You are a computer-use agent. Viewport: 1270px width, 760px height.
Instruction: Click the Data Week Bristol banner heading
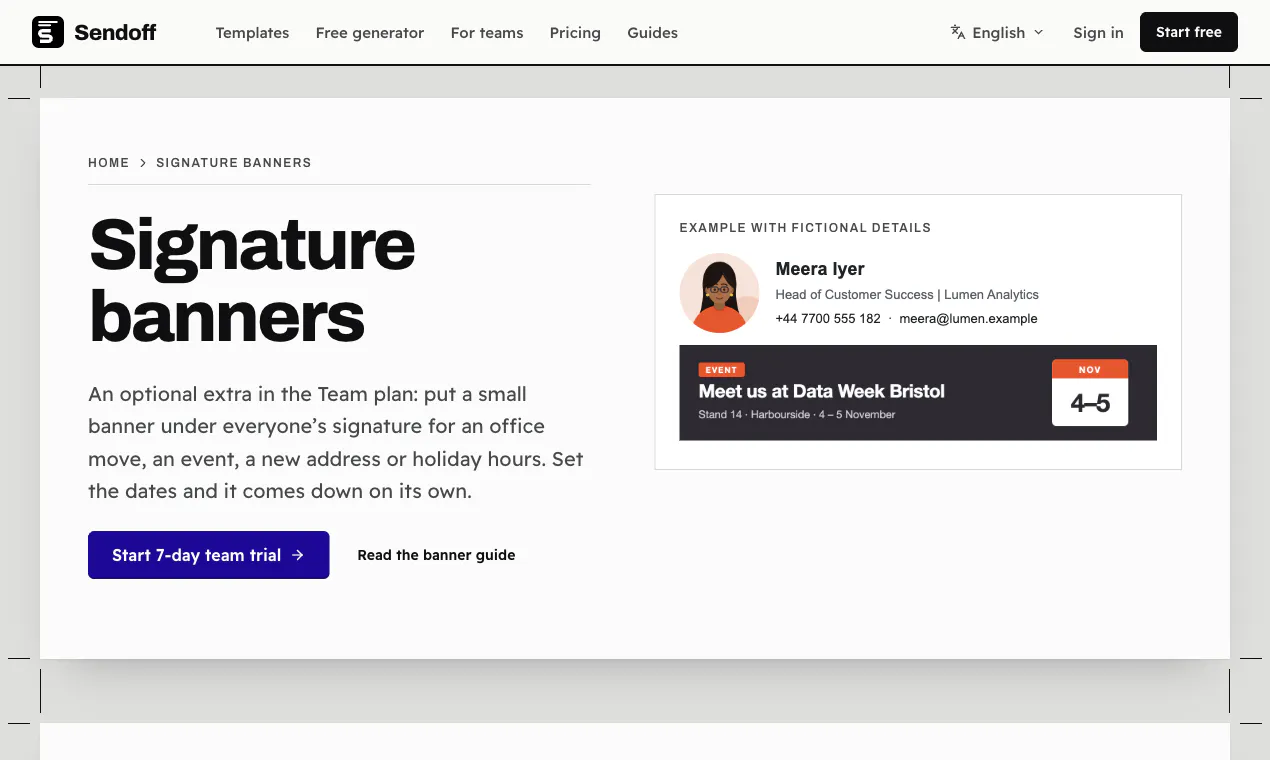822,391
